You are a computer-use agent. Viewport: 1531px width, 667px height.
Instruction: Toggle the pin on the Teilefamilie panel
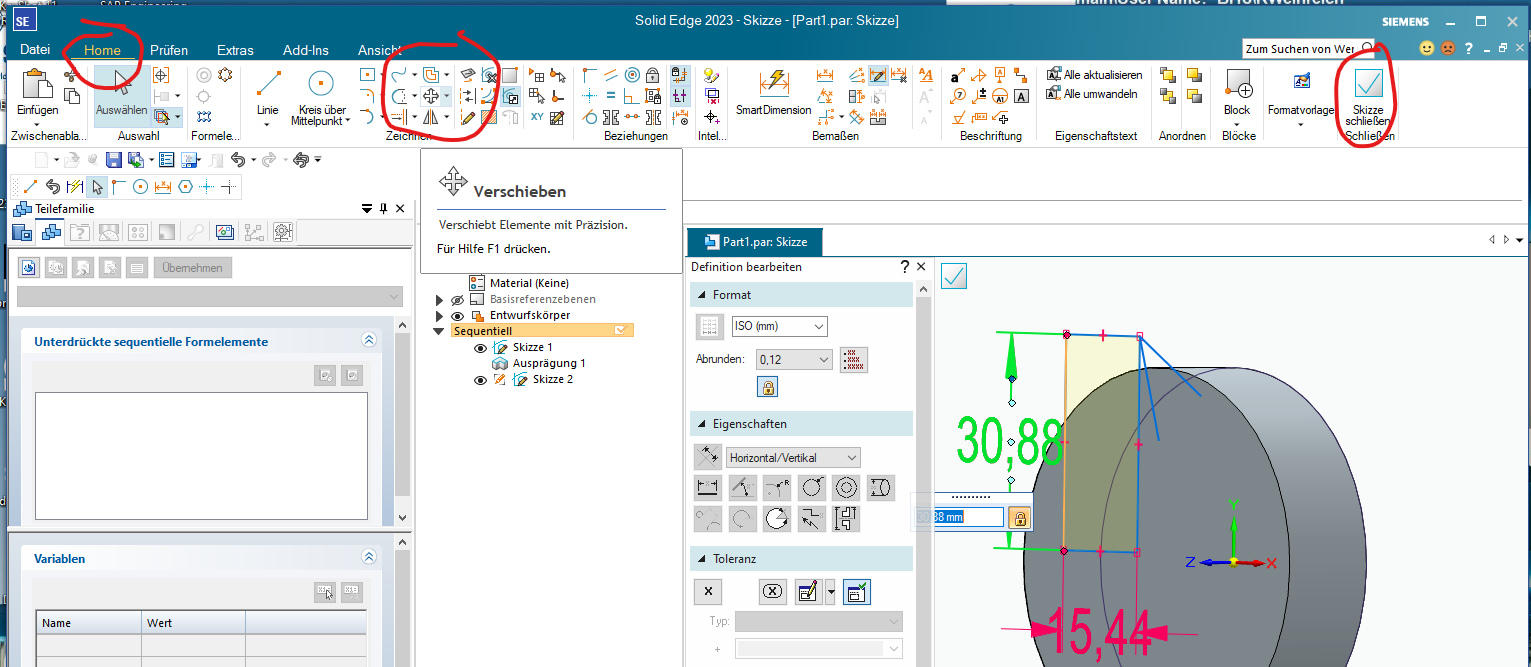point(383,208)
